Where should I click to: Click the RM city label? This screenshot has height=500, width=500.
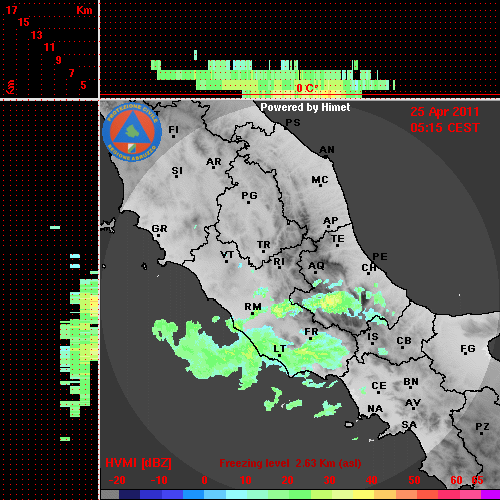pos(253,307)
